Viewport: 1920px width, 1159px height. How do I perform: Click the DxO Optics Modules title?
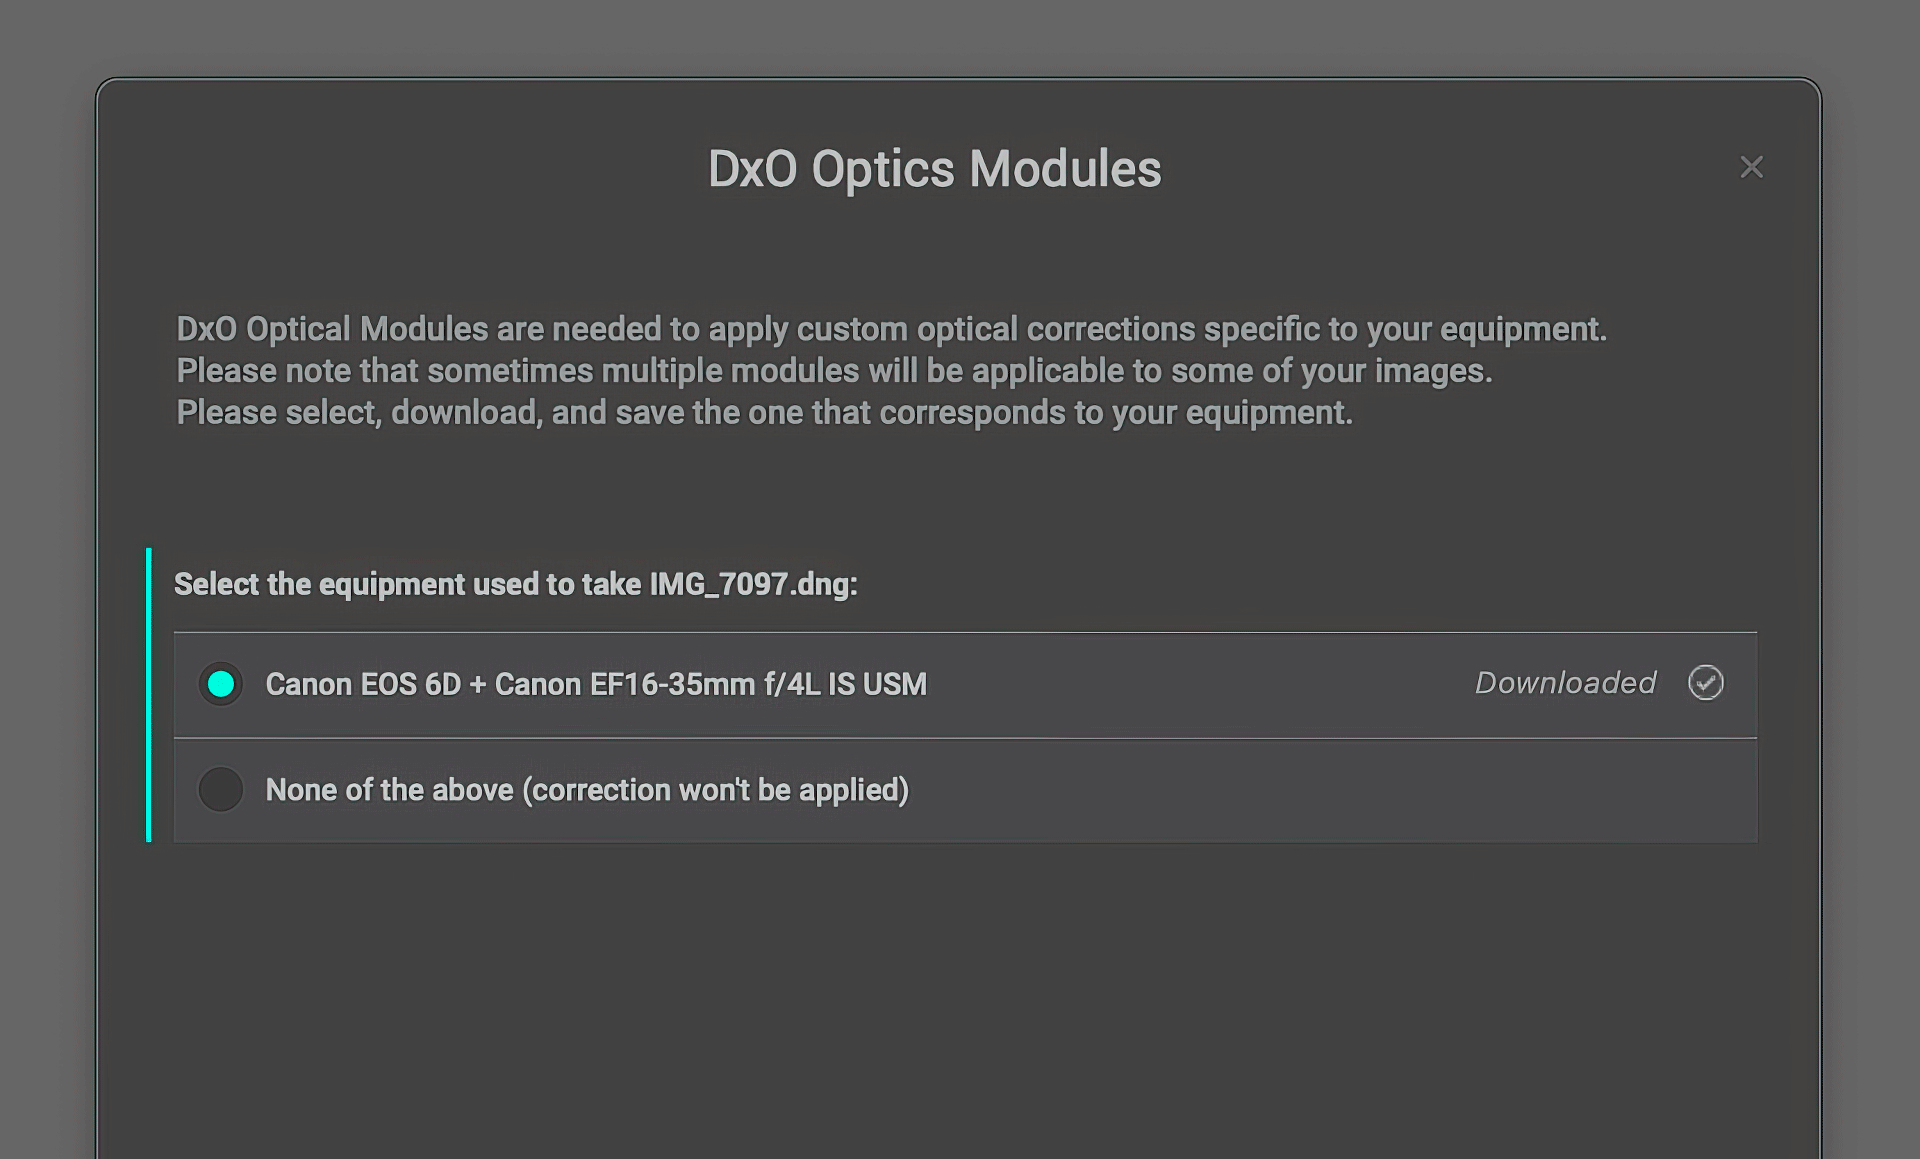934,168
